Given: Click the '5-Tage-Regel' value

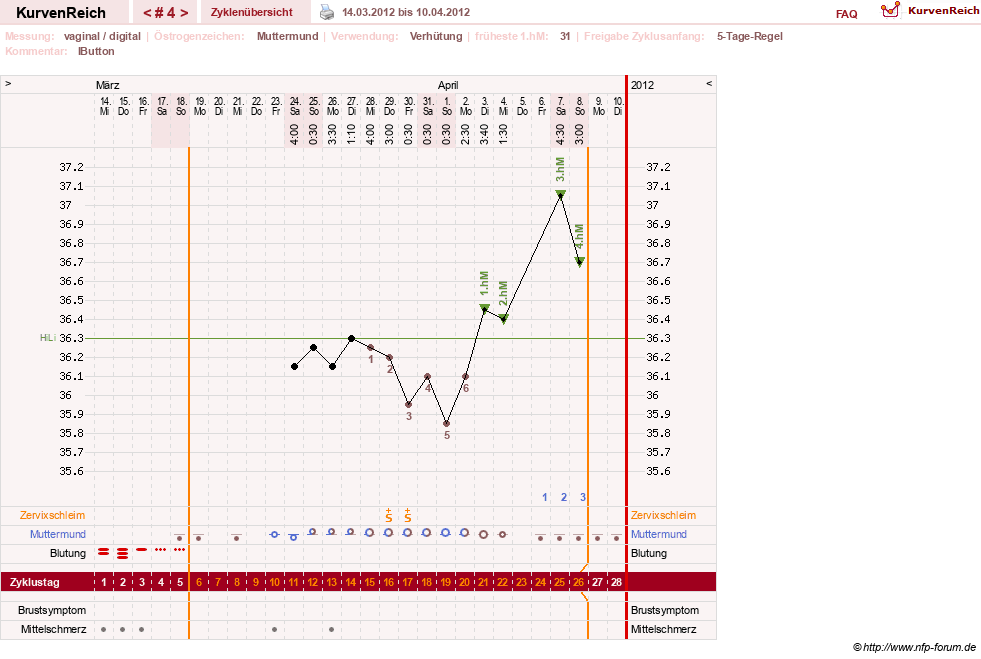Looking at the screenshot, I should (750, 36).
